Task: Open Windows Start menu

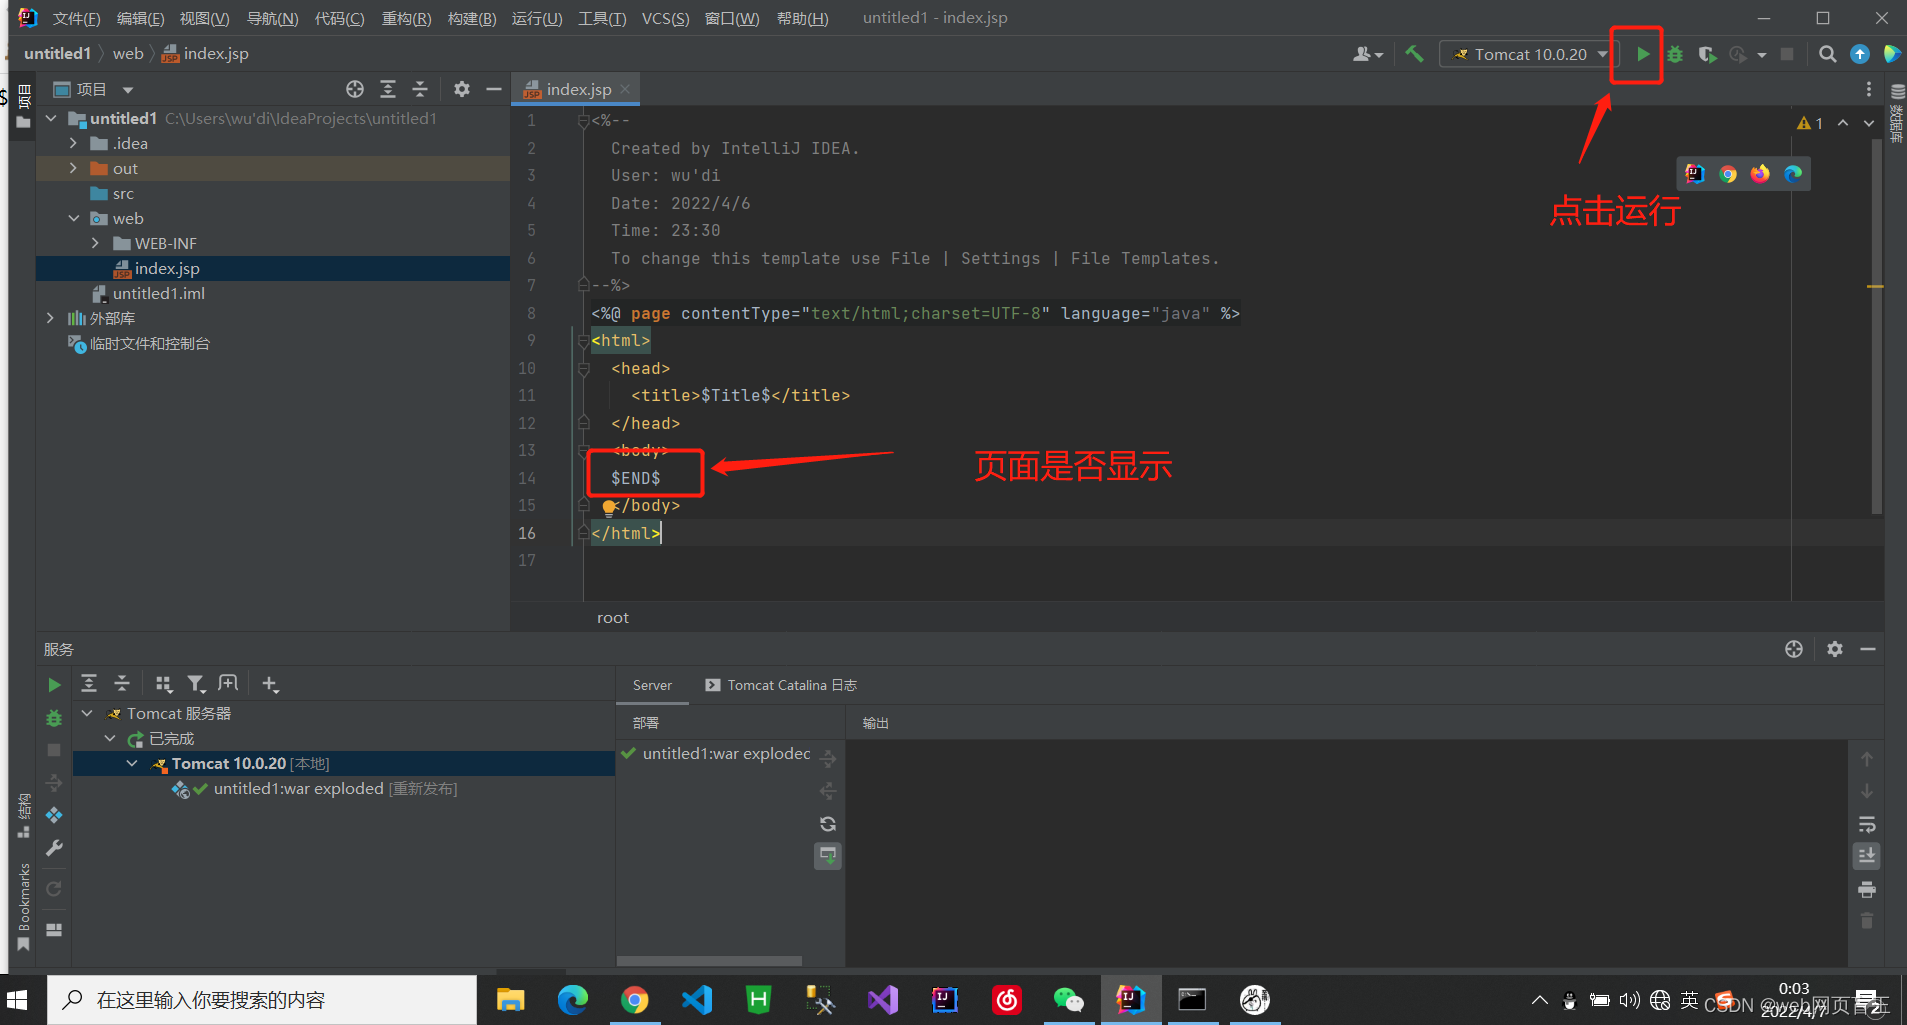Action: point(18,1000)
